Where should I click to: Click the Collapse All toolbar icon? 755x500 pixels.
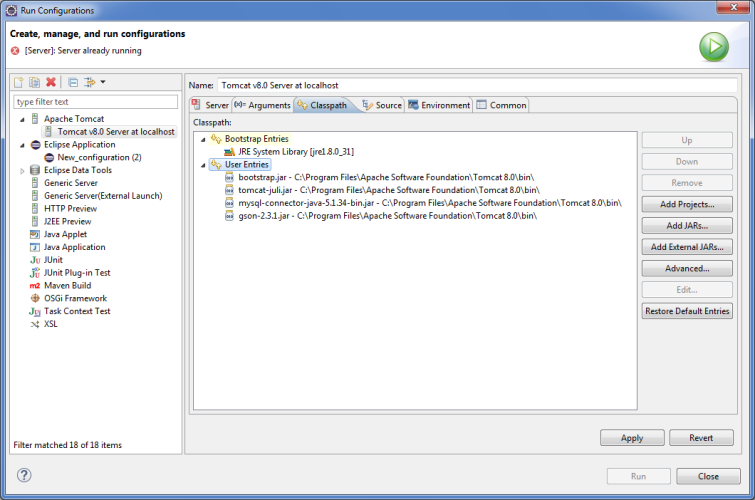coord(73,82)
